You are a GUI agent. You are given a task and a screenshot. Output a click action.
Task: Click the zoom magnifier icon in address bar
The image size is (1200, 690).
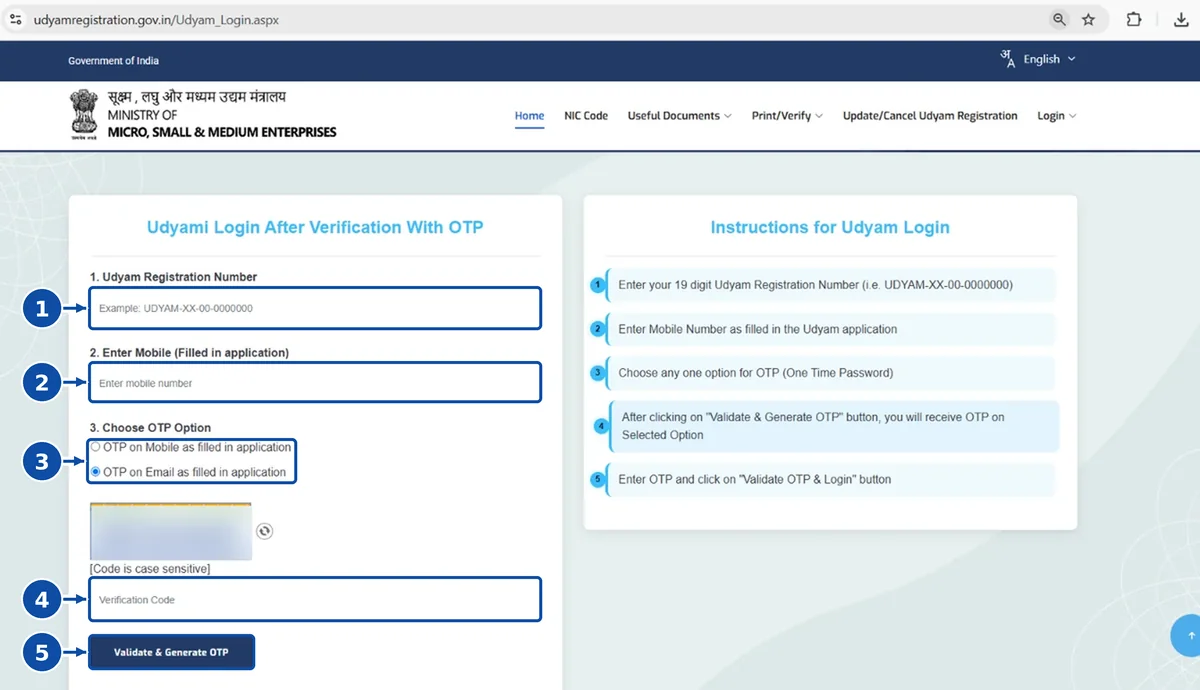(1059, 19)
